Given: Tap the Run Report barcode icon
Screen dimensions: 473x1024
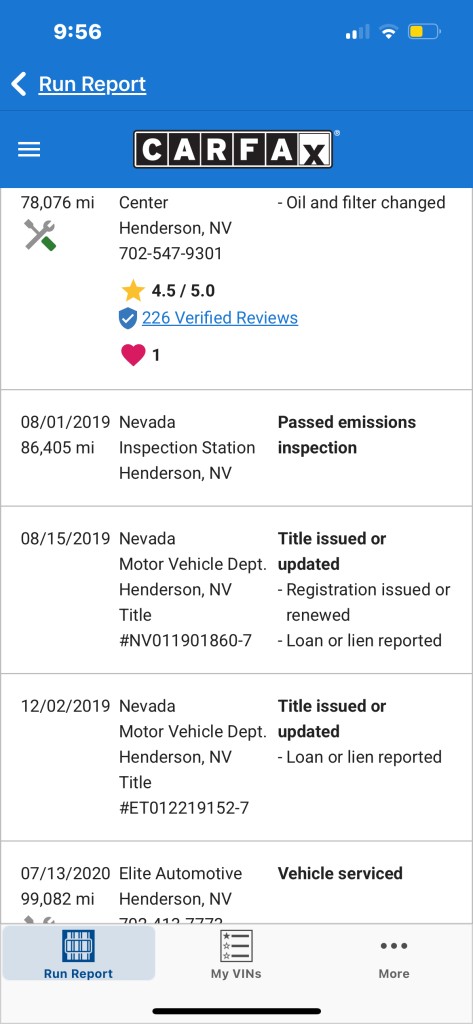Looking at the screenshot, I should coord(78,946).
